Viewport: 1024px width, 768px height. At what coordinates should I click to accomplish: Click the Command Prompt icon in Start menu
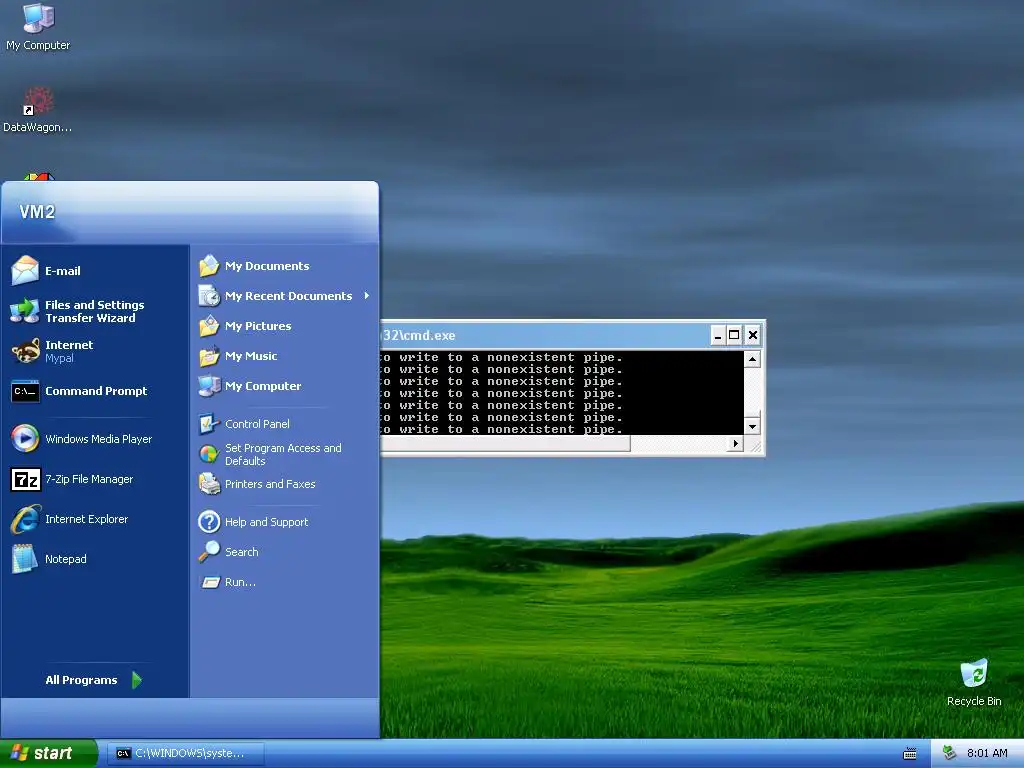[x=25, y=391]
